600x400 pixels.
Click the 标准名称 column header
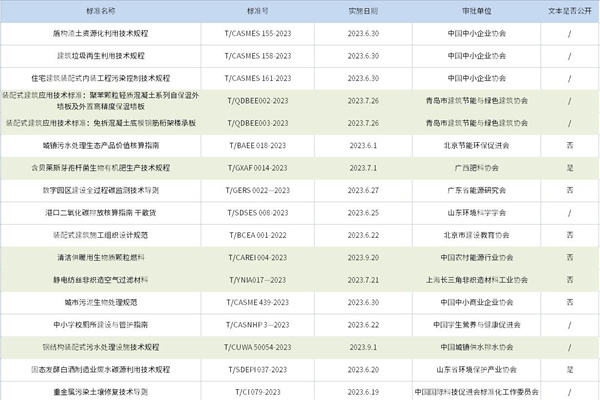pyautogui.click(x=99, y=10)
